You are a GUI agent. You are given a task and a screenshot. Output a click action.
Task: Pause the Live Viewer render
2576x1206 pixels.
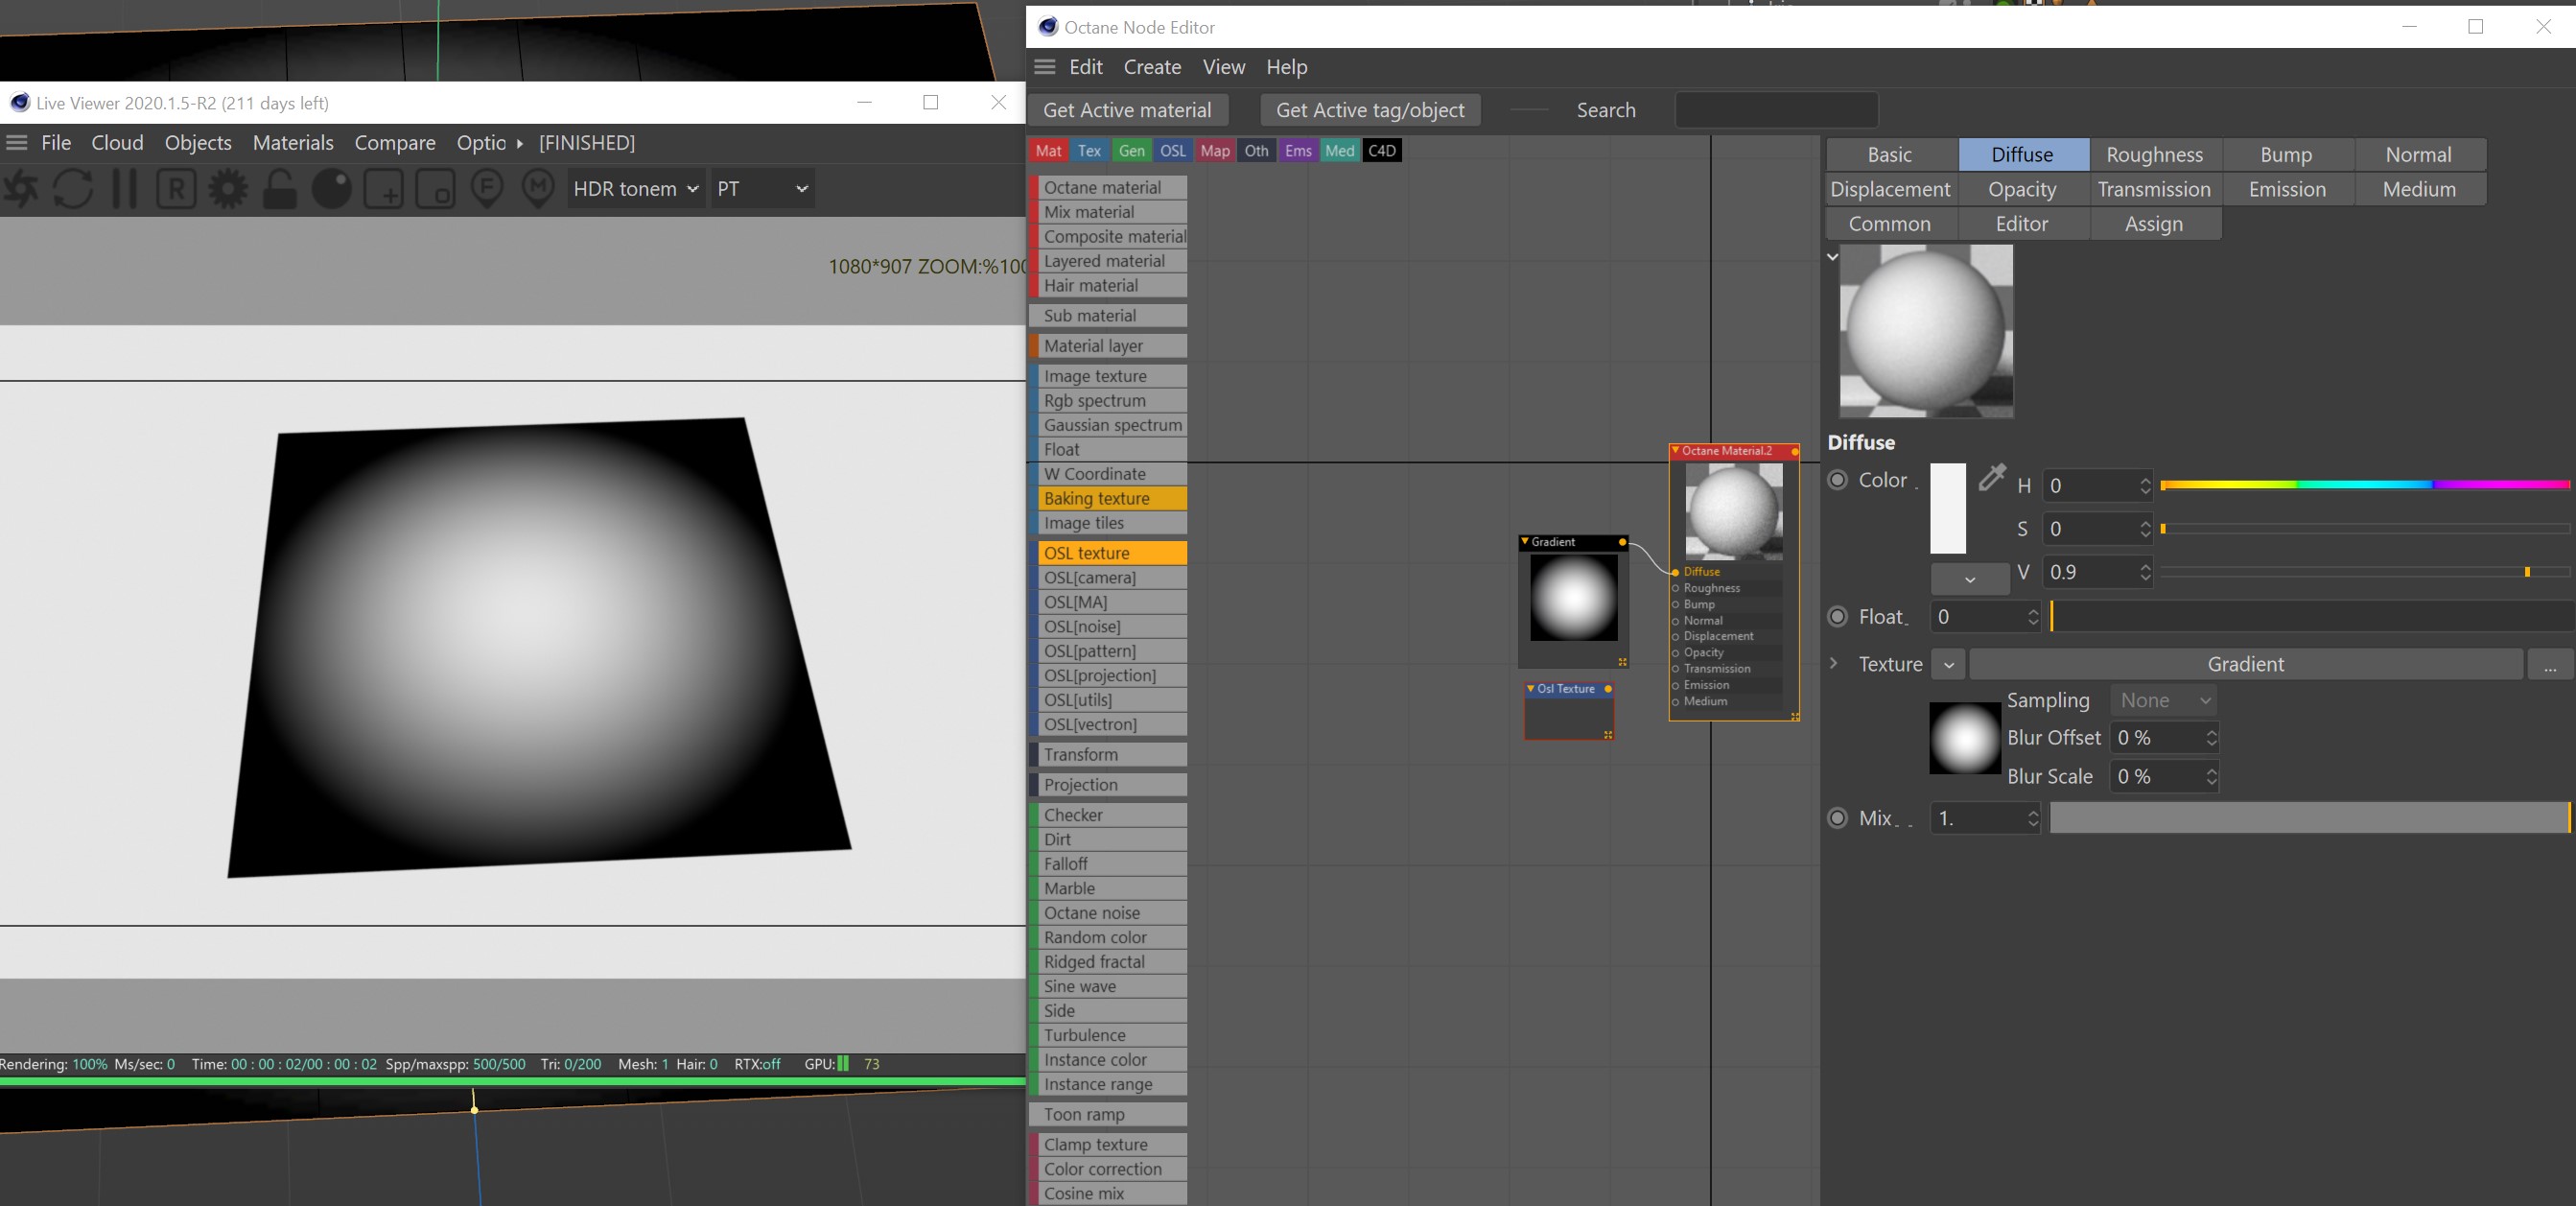[124, 188]
